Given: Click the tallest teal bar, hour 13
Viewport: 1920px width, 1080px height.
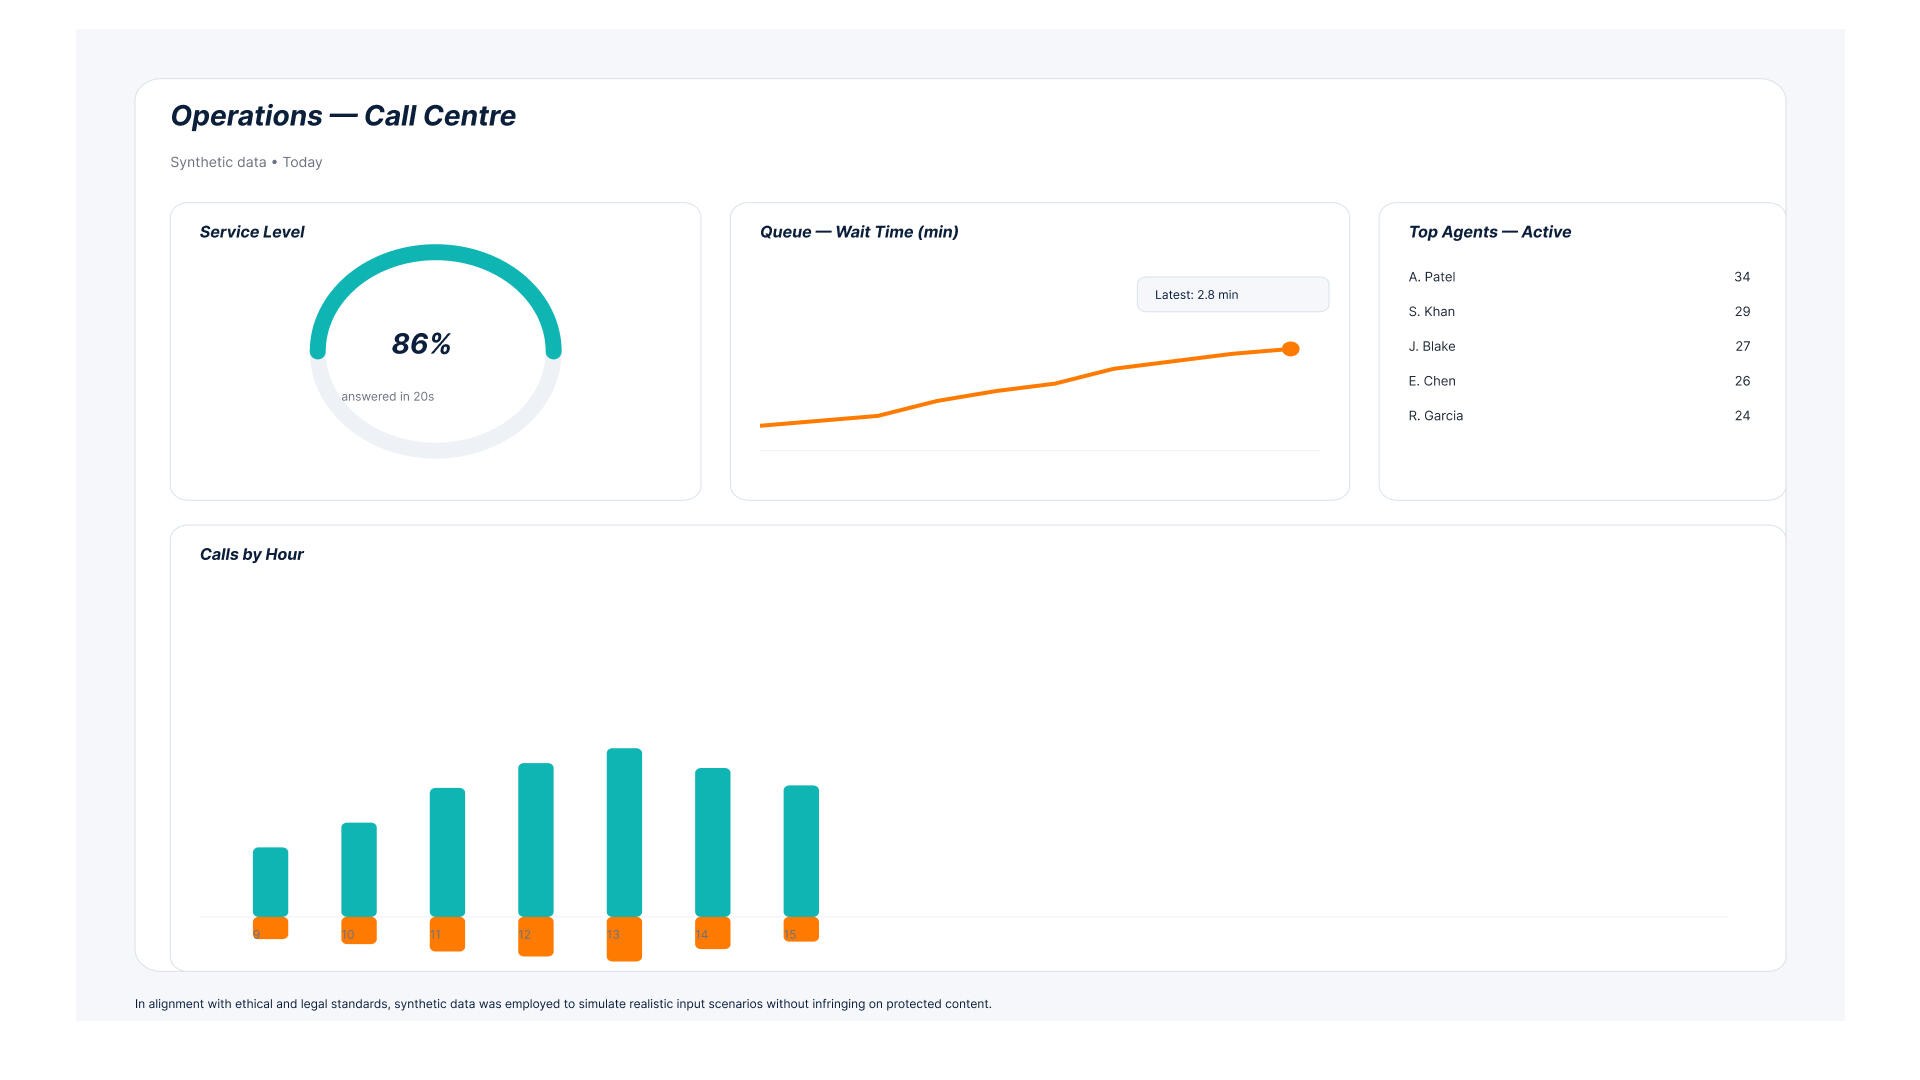Looking at the screenshot, I should click(624, 832).
